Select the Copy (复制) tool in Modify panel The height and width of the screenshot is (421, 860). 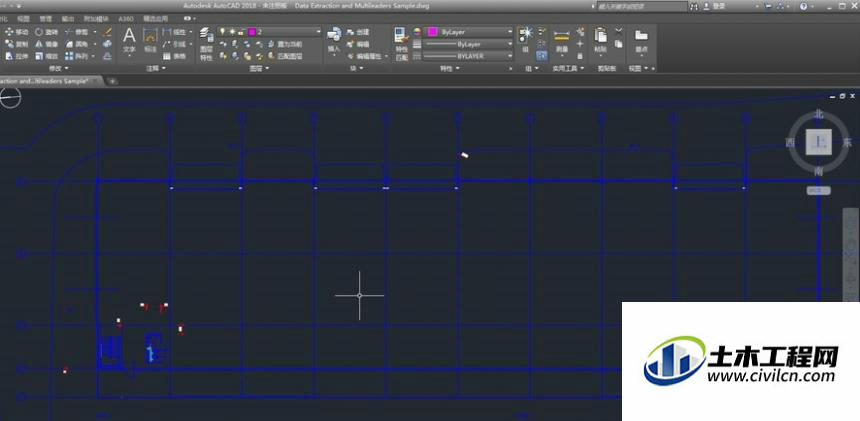[x=16, y=44]
